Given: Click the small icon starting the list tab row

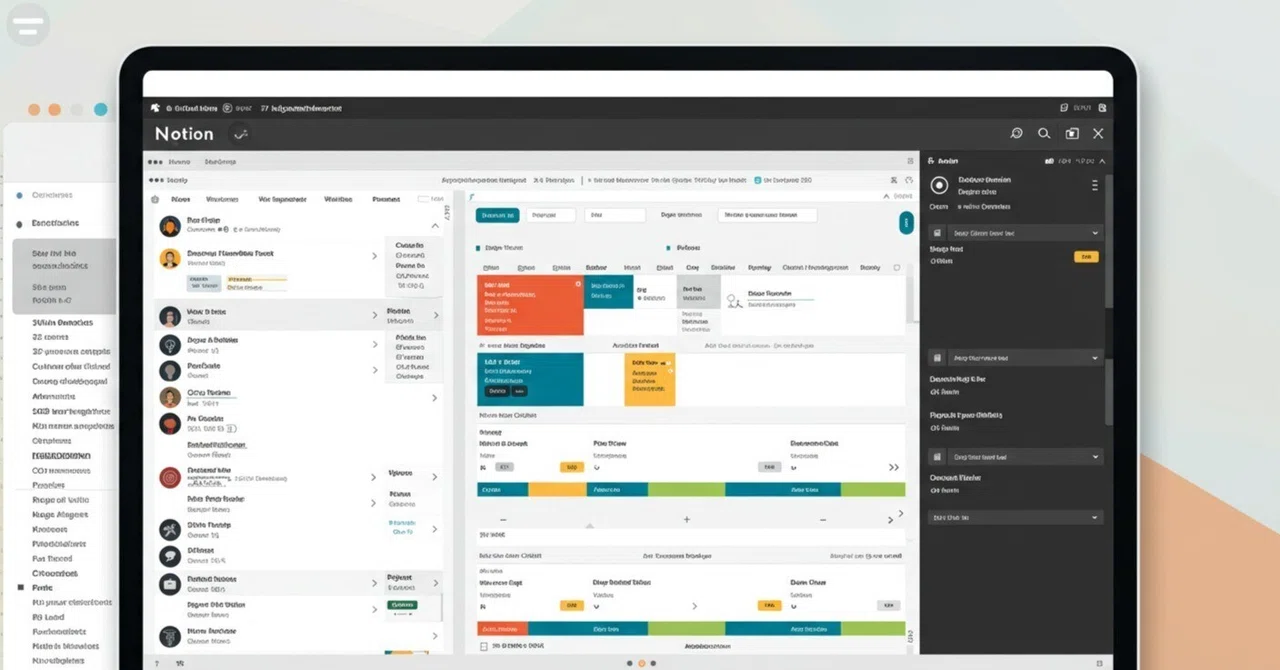Looking at the screenshot, I should [155, 199].
